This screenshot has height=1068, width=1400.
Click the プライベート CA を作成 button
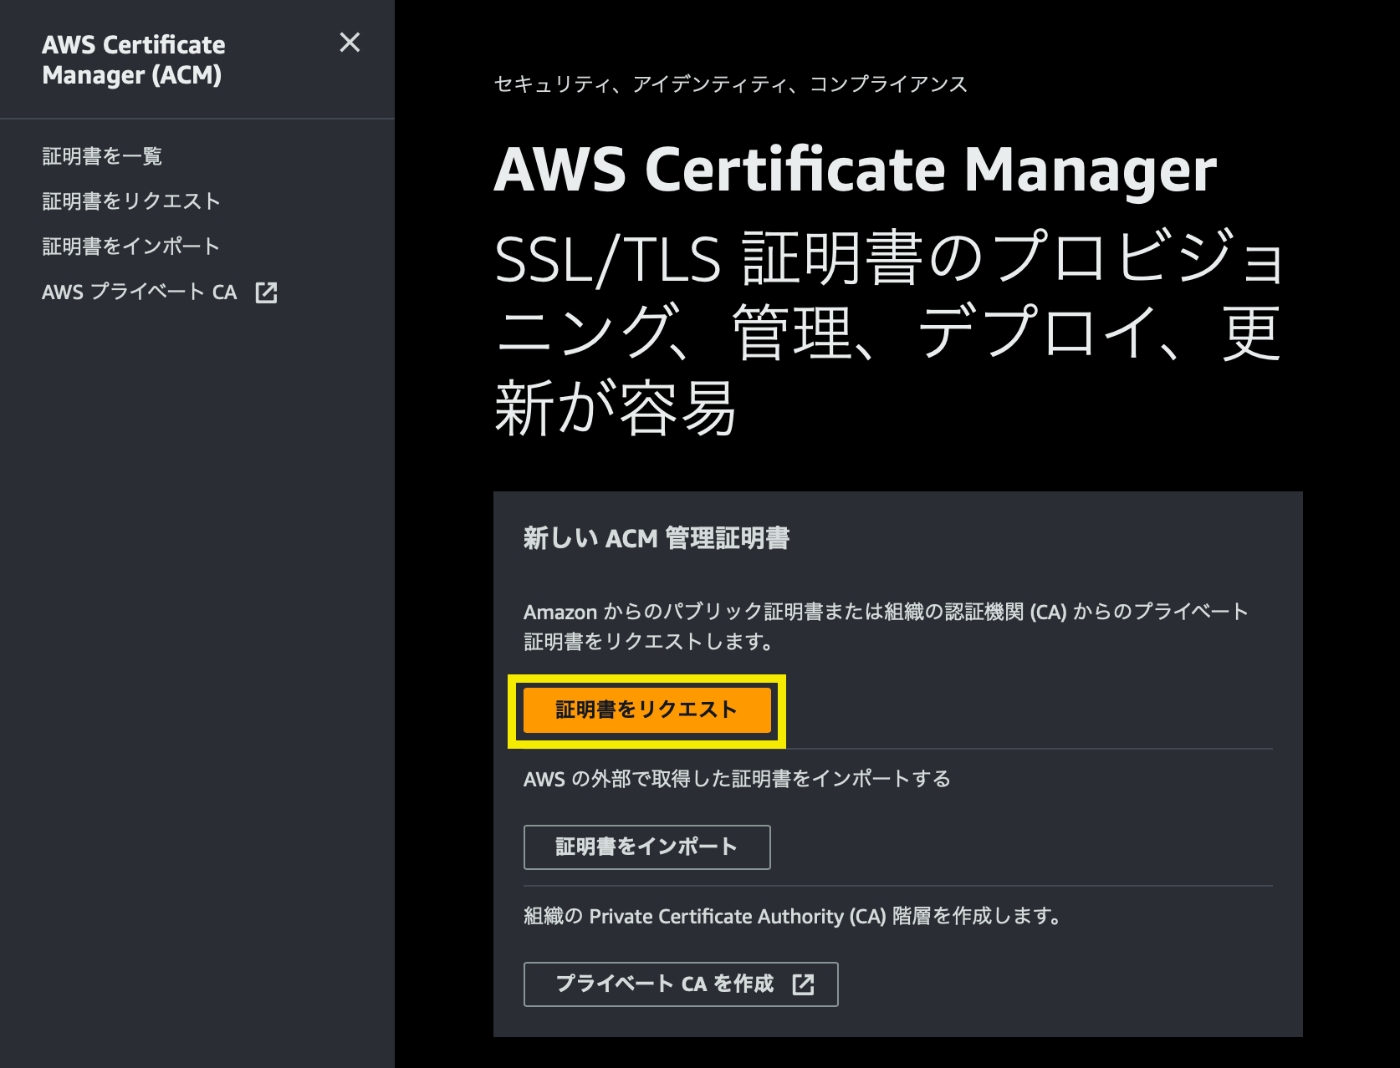coord(681,984)
